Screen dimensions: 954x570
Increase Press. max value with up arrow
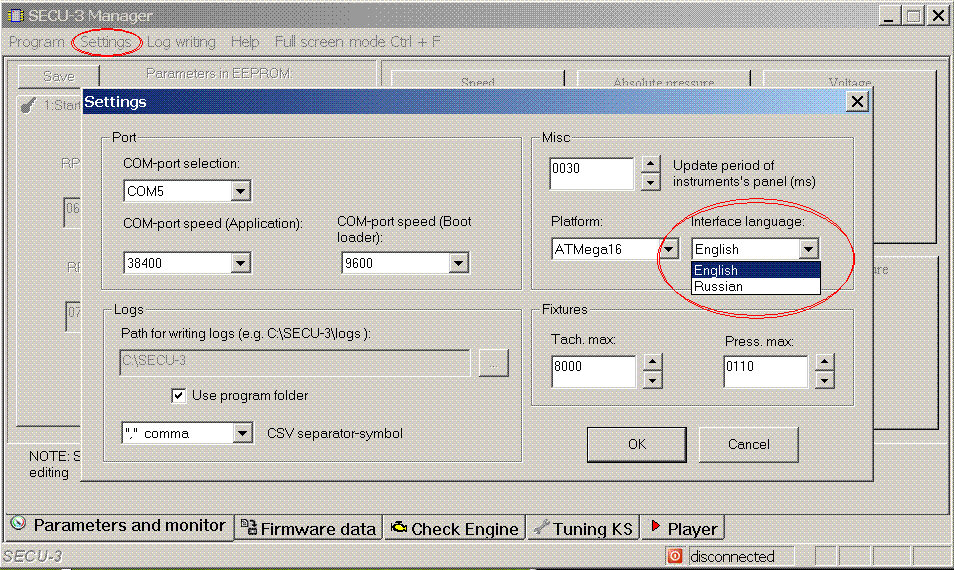coord(823,363)
